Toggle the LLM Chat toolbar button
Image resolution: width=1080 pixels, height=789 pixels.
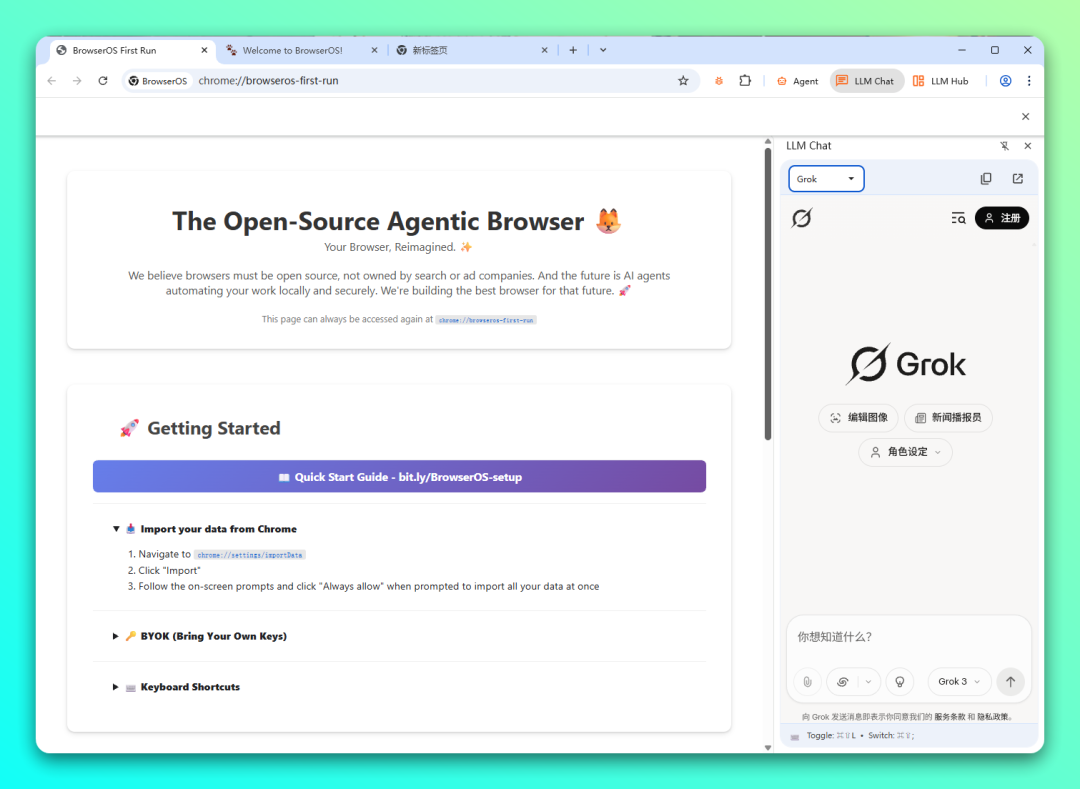click(866, 81)
